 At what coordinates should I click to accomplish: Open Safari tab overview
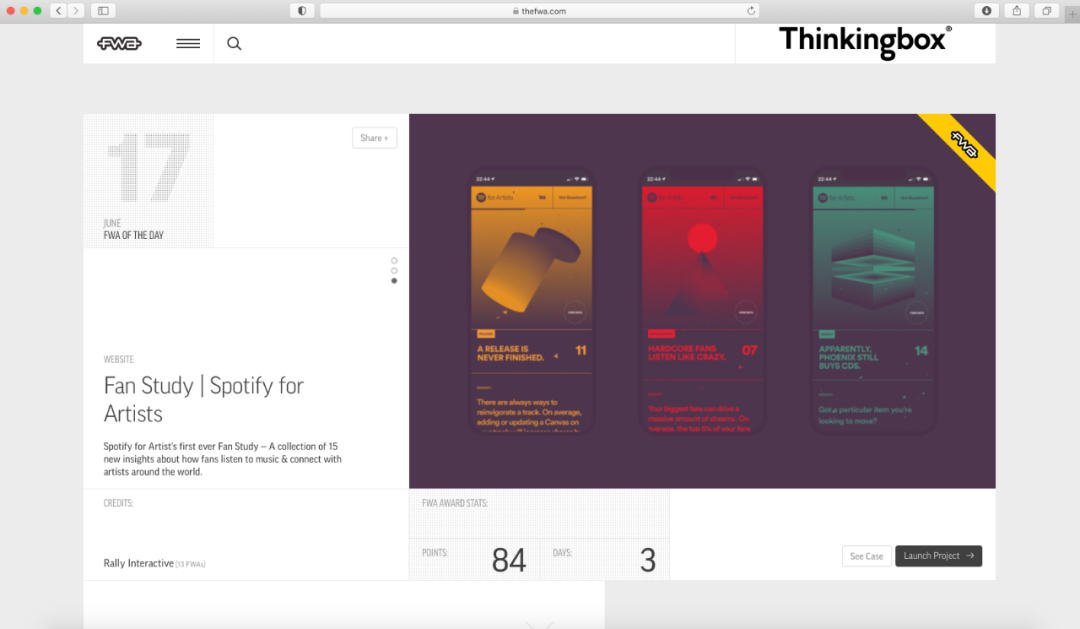tap(1047, 11)
